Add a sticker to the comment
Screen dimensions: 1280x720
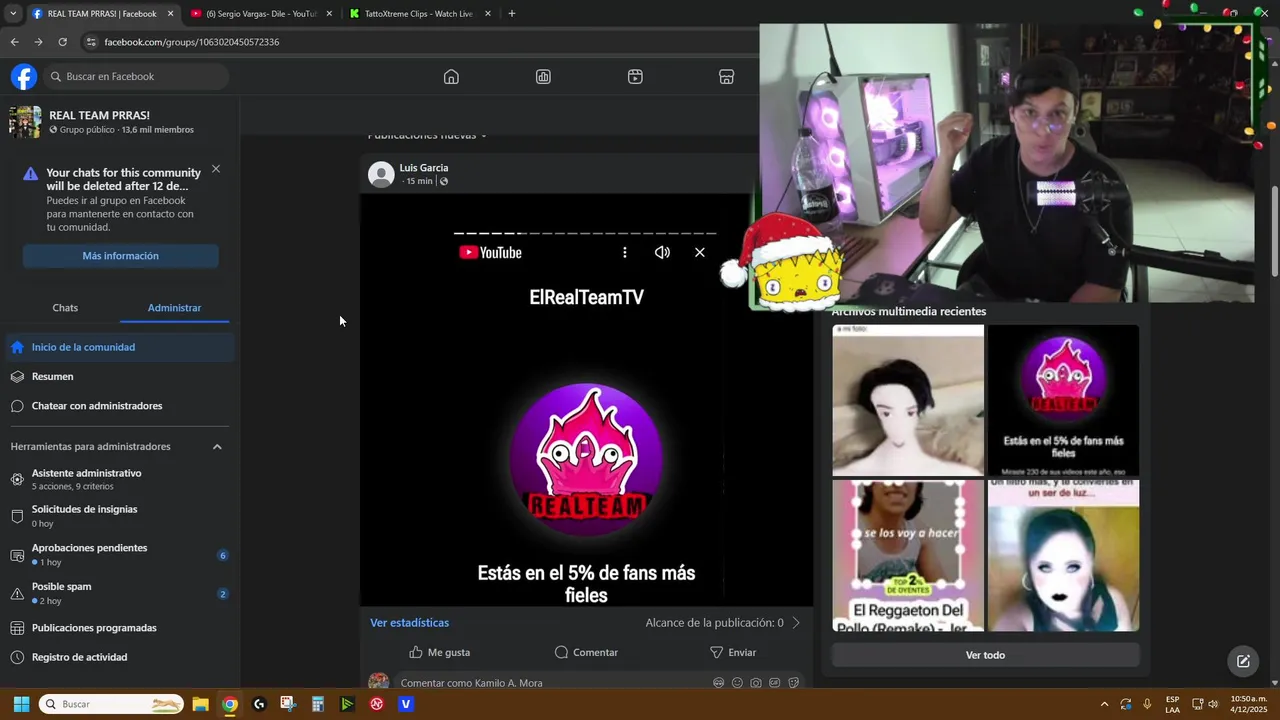793,683
